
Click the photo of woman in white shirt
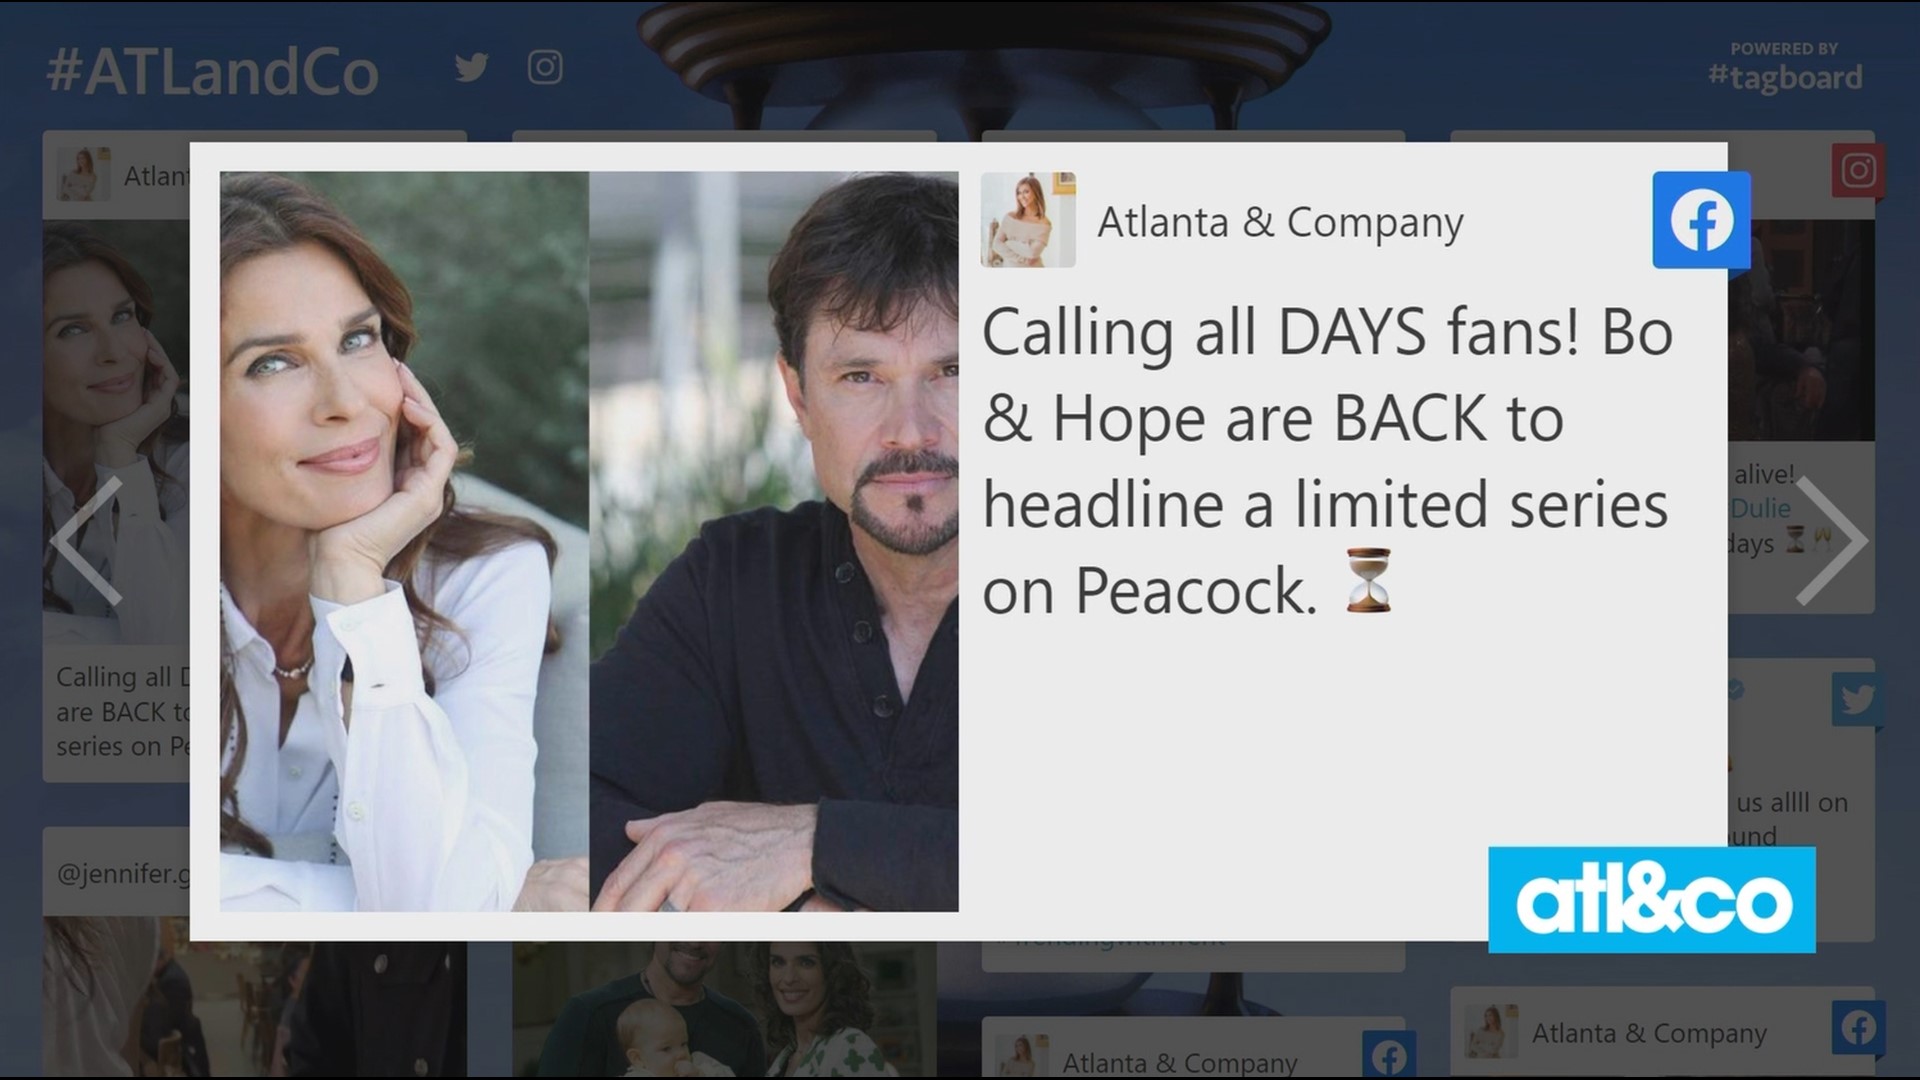404,541
